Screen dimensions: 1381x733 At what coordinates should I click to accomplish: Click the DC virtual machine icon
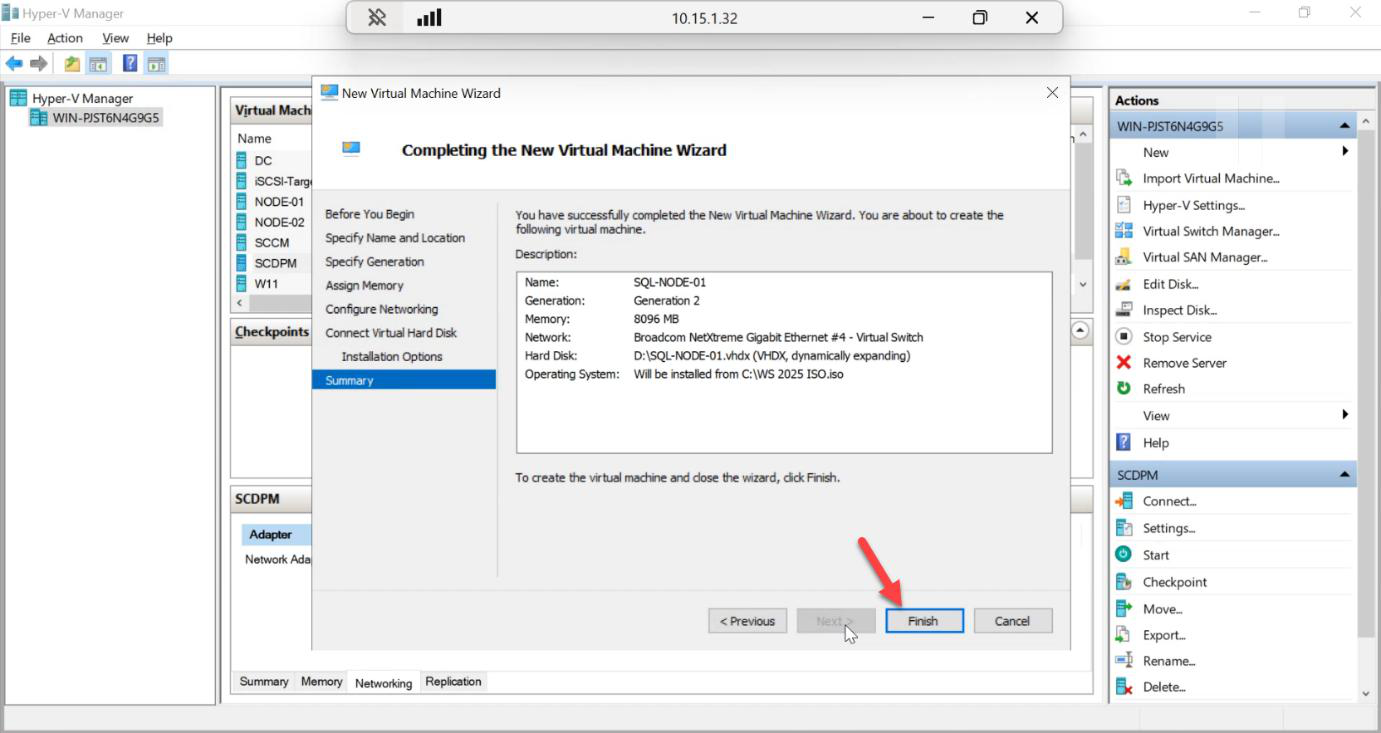click(241, 160)
